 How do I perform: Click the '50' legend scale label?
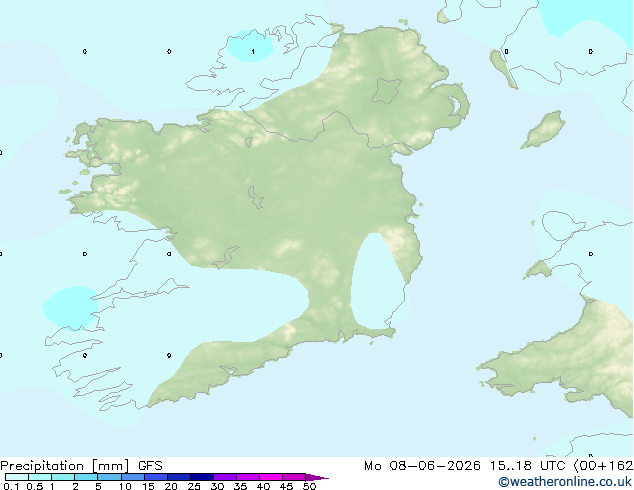coord(309,486)
